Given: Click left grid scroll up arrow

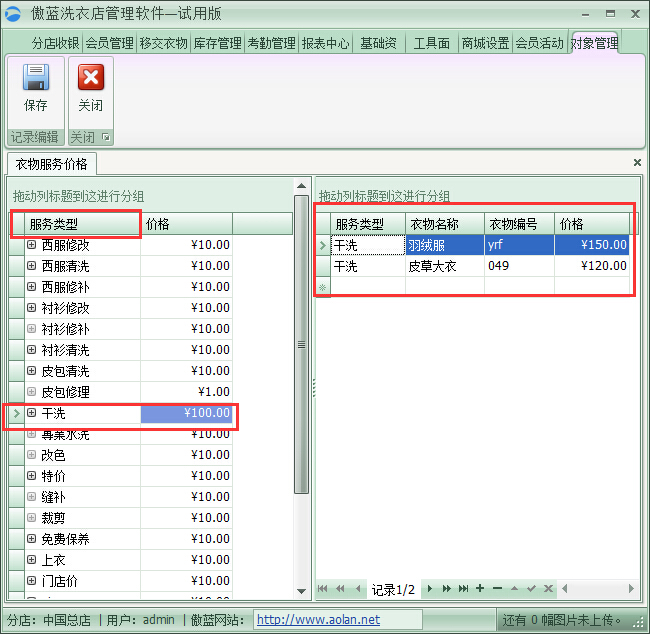Looking at the screenshot, I should [x=301, y=186].
